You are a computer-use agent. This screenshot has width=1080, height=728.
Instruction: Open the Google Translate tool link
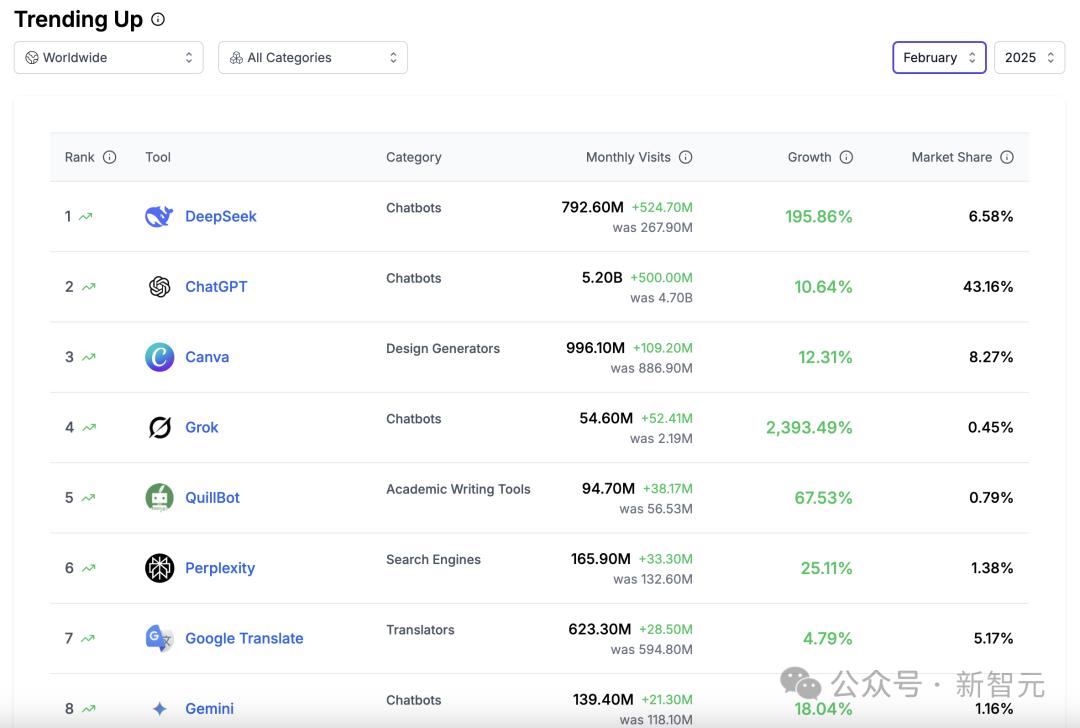[x=244, y=638]
